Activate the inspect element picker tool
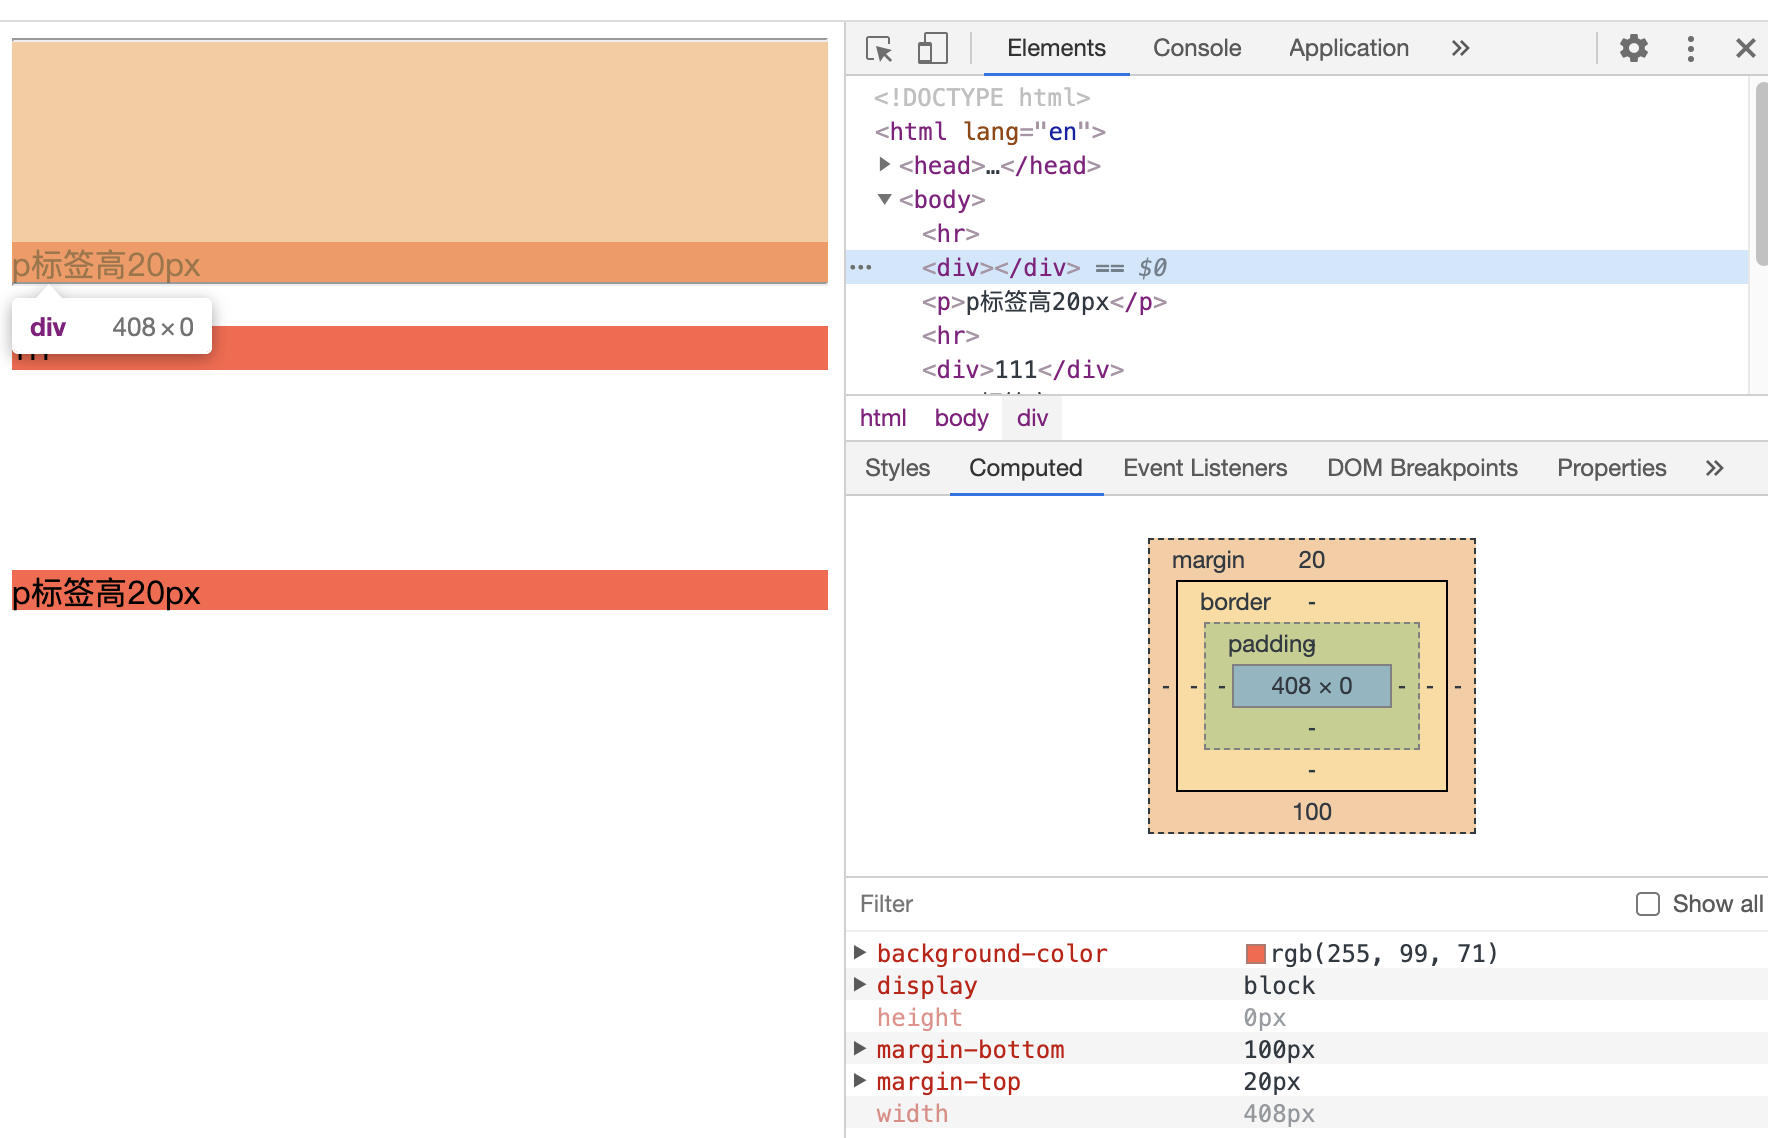The image size is (1768, 1138). (879, 48)
